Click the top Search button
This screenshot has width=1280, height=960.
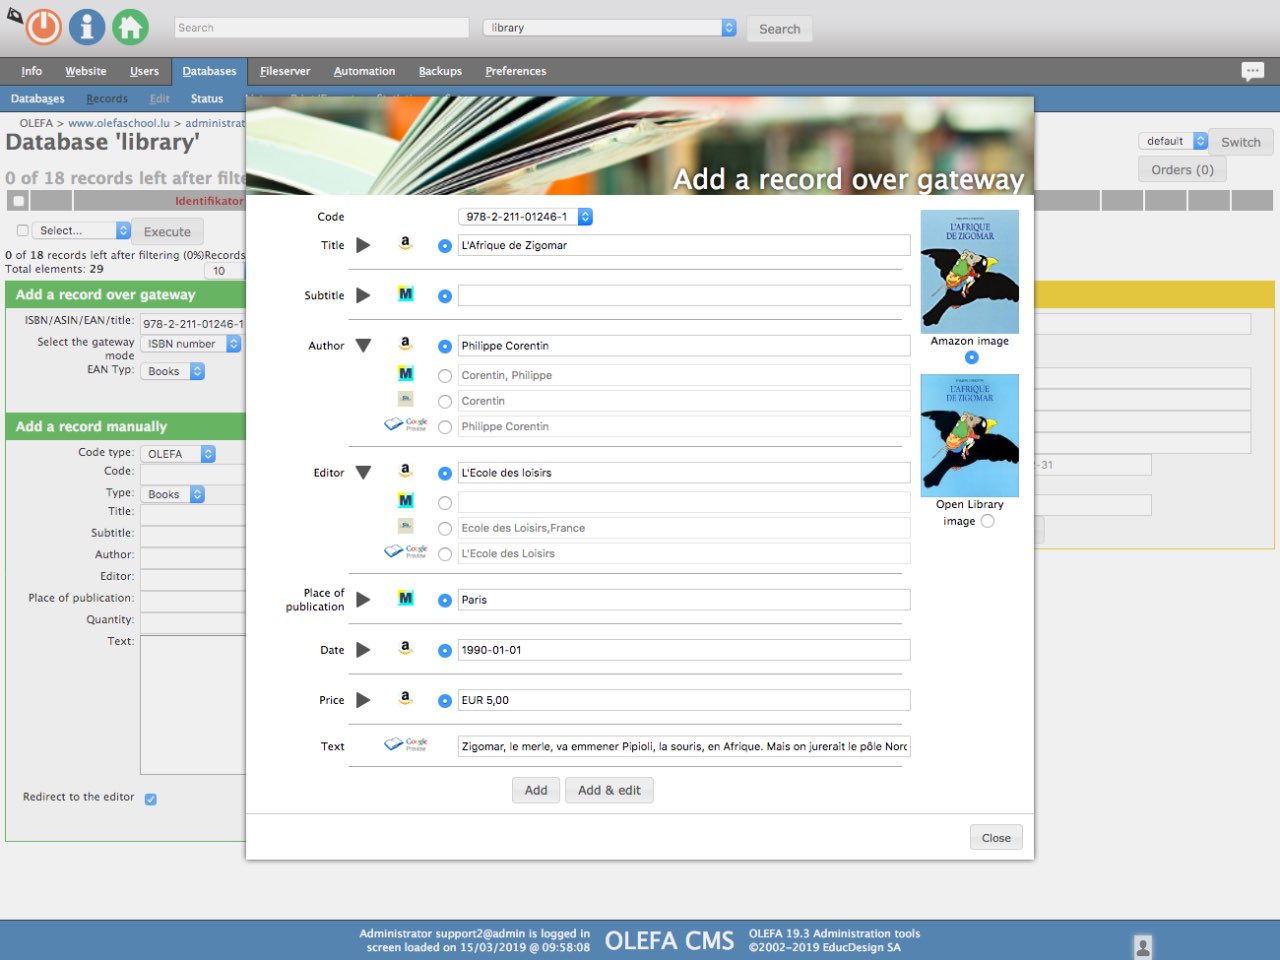click(x=779, y=29)
